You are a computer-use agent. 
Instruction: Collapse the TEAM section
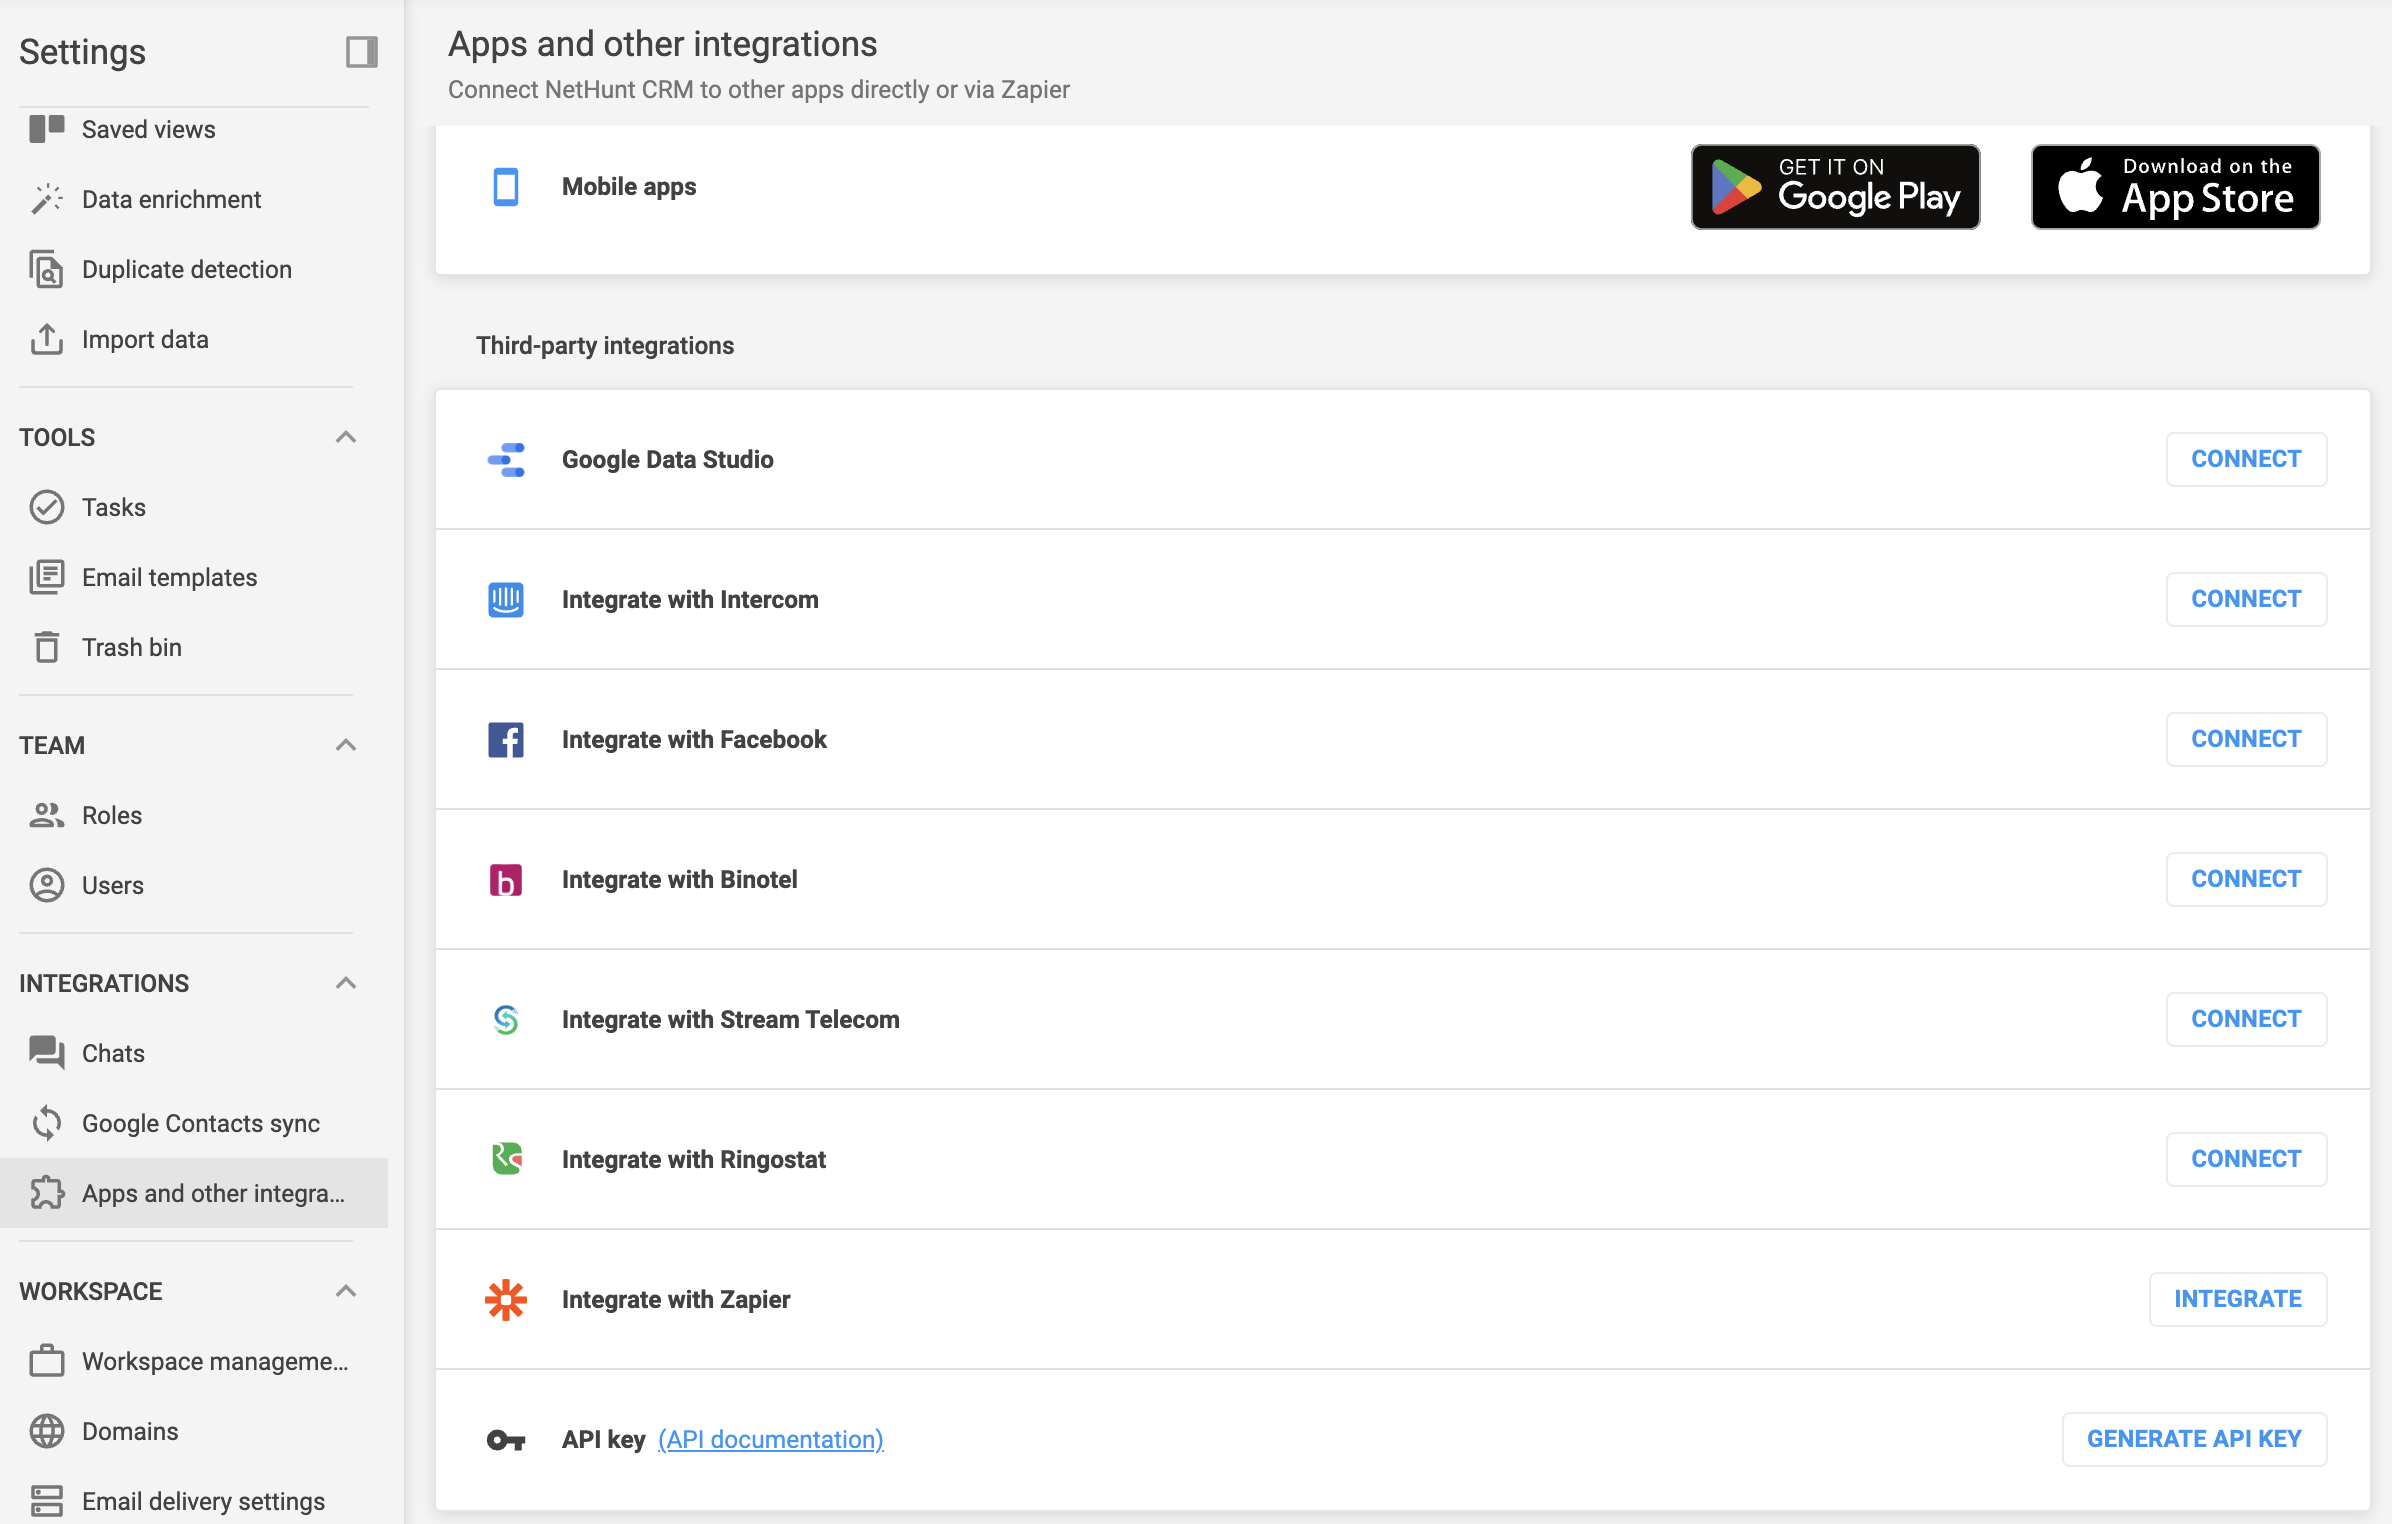click(345, 746)
